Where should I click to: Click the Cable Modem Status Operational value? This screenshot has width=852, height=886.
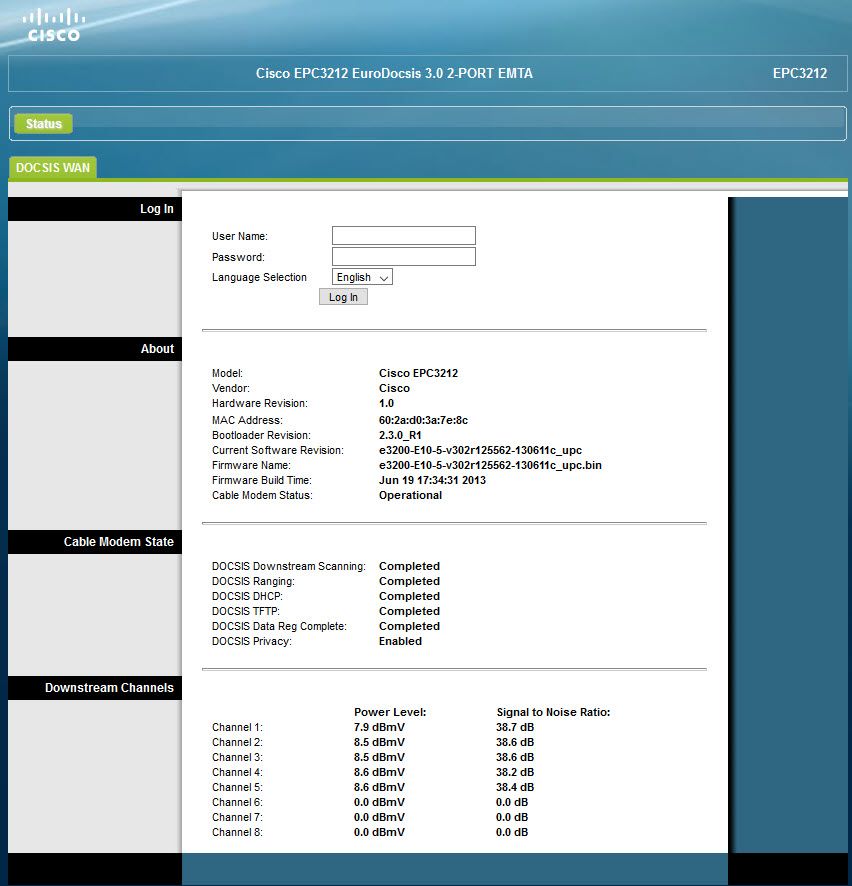coord(410,495)
